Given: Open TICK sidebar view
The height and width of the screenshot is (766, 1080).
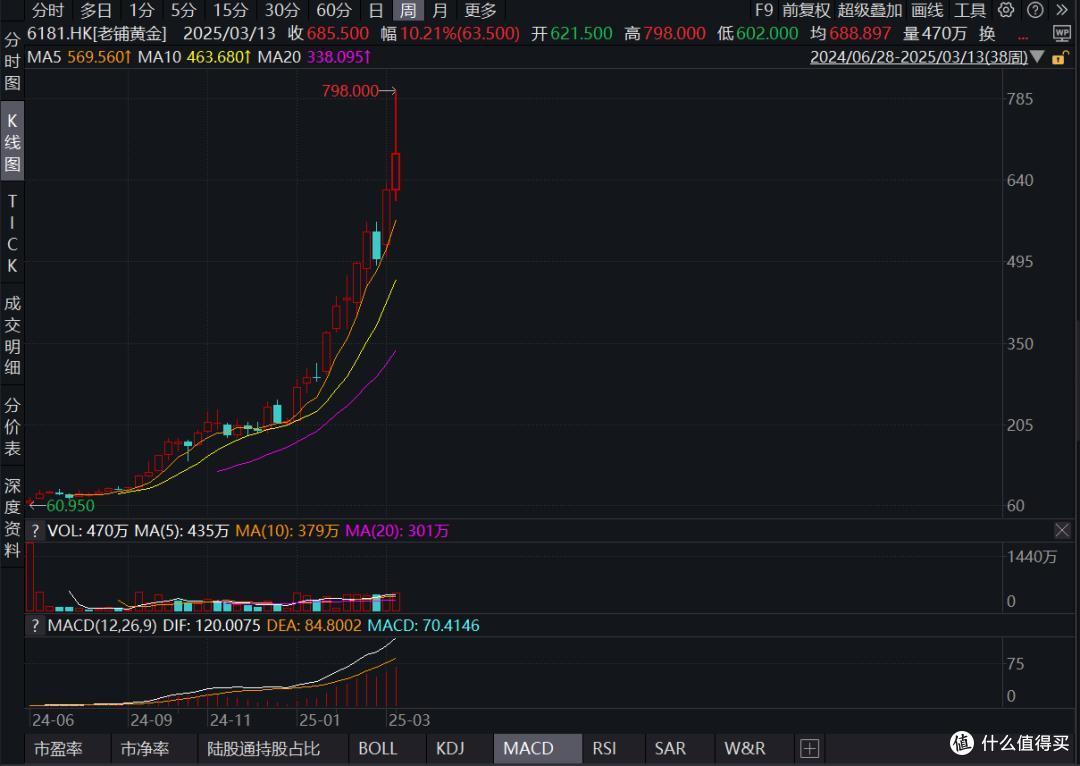Looking at the screenshot, I should click(x=12, y=234).
